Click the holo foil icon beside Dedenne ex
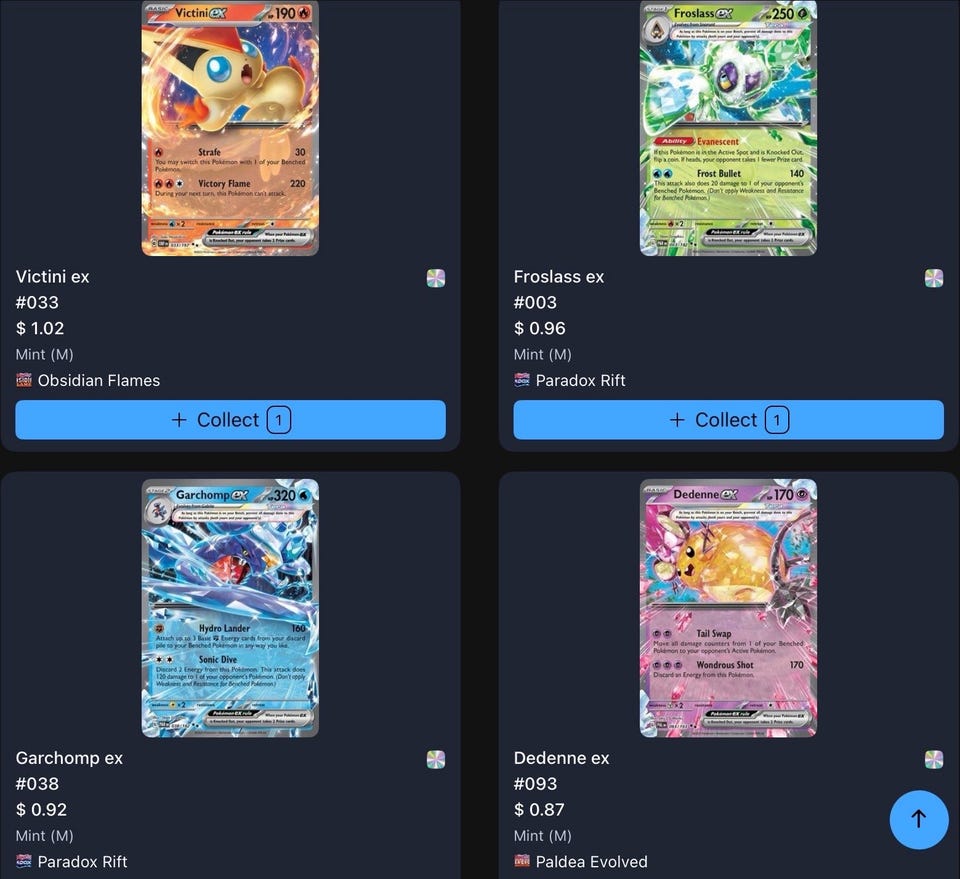 click(x=934, y=760)
